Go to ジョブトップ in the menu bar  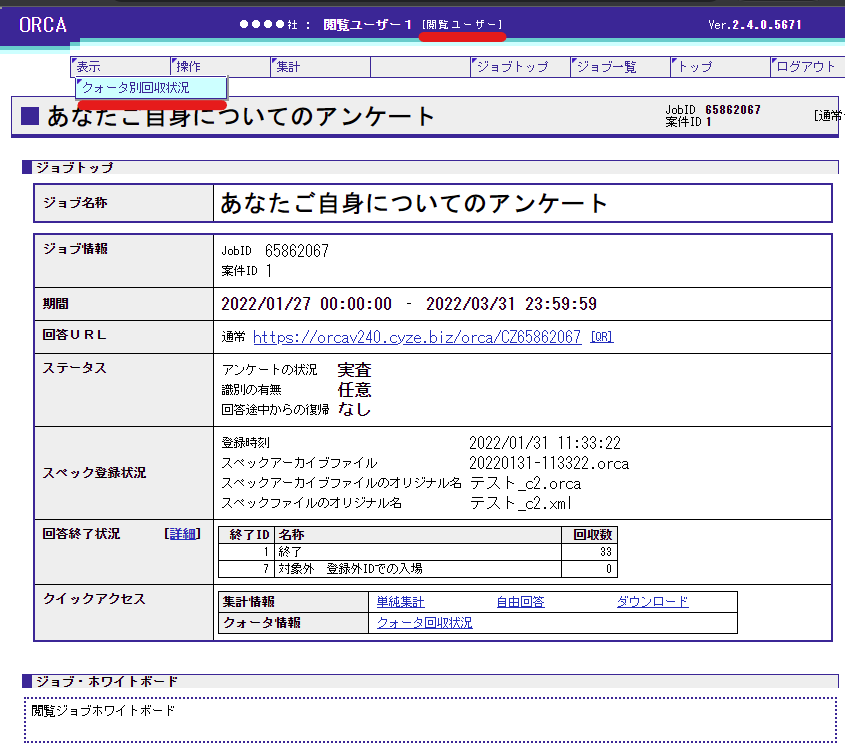tap(520, 67)
